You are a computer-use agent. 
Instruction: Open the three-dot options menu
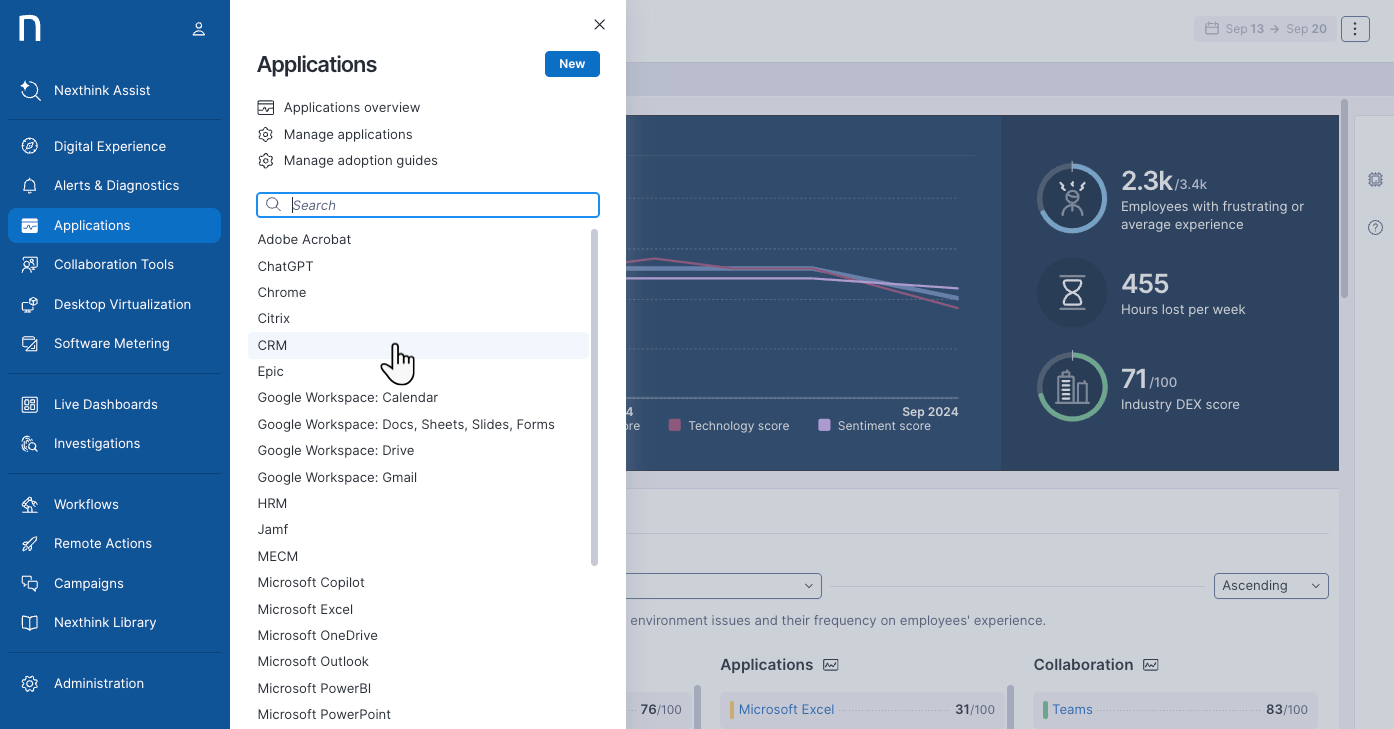coord(1355,29)
